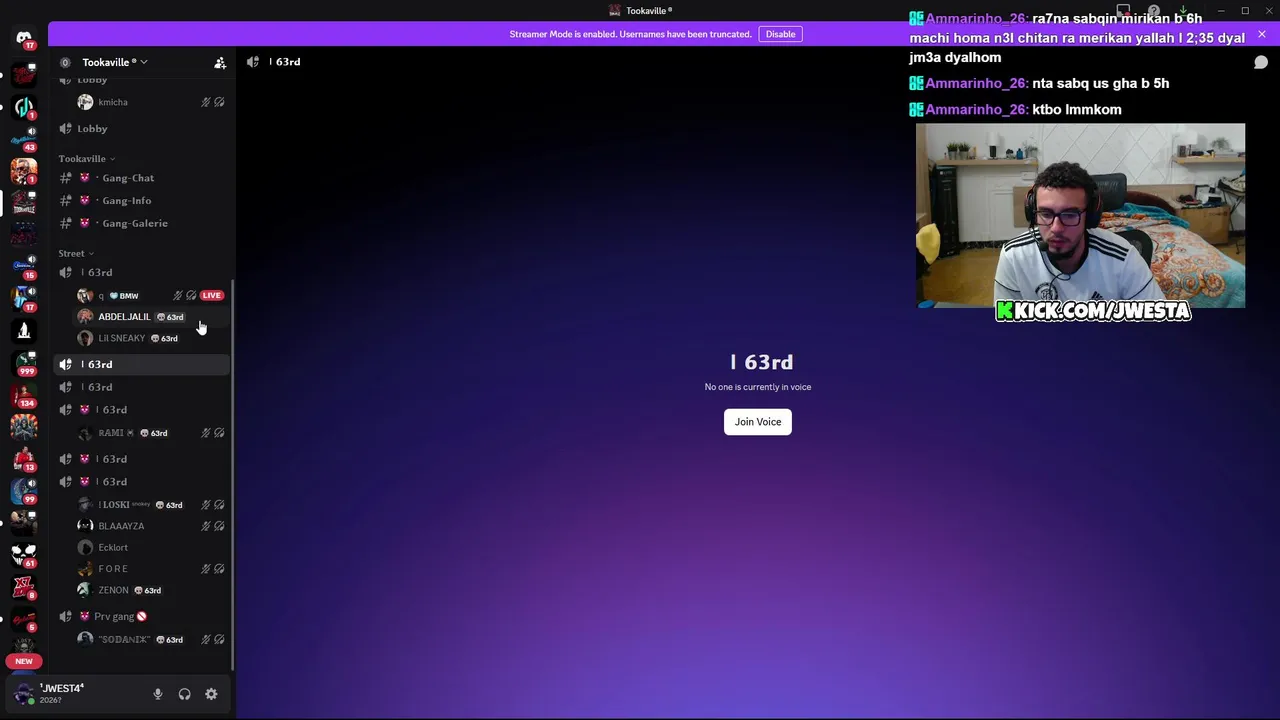Open white silhouette server icon
The image size is (1280, 720).
pyautogui.click(x=24, y=330)
